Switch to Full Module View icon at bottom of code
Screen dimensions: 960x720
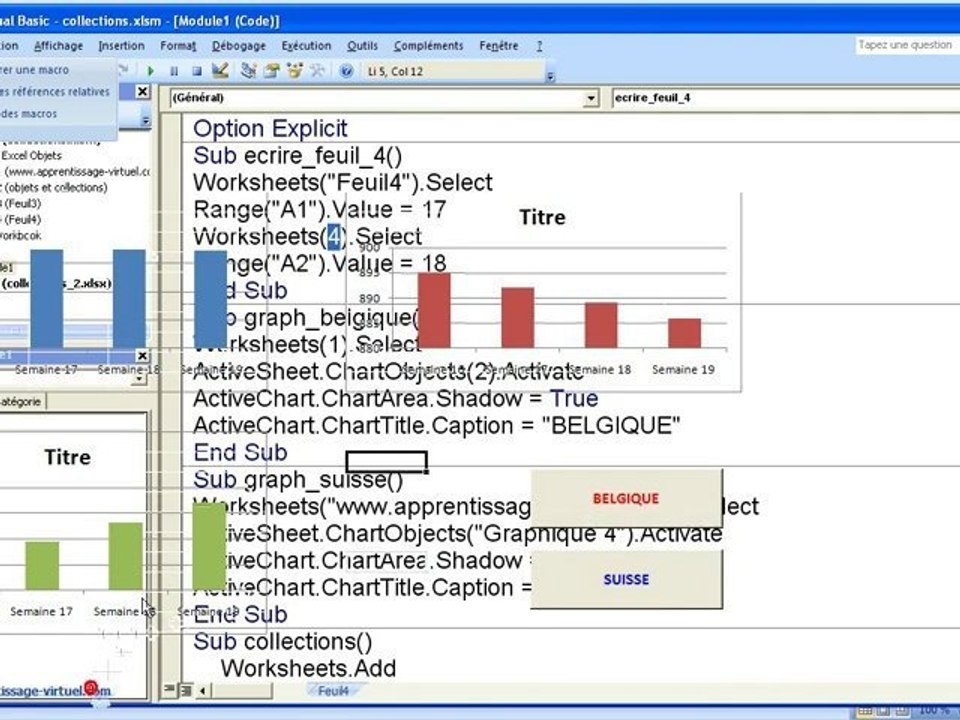tap(186, 690)
